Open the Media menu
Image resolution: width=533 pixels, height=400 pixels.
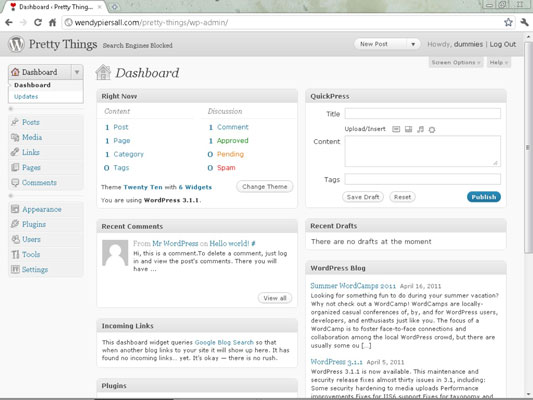point(32,137)
